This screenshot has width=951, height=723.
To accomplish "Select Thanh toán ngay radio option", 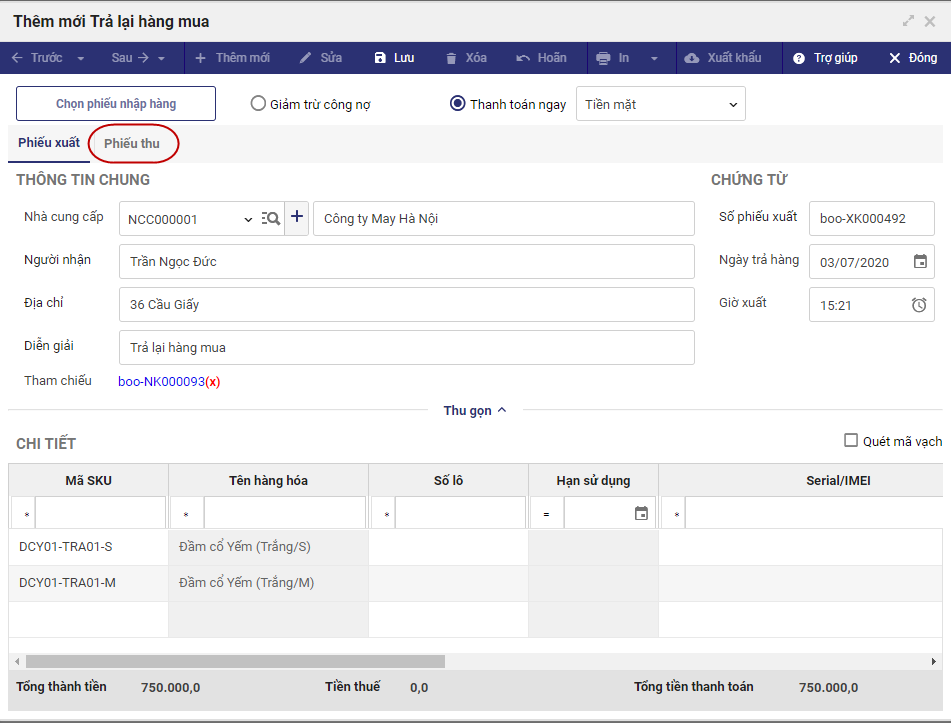I will point(458,104).
